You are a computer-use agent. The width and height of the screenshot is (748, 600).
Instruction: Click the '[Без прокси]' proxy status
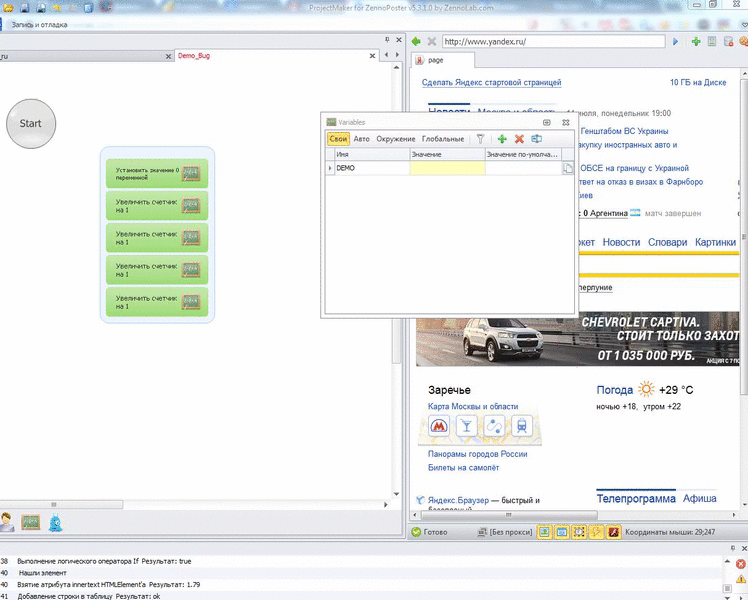click(x=505, y=532)
